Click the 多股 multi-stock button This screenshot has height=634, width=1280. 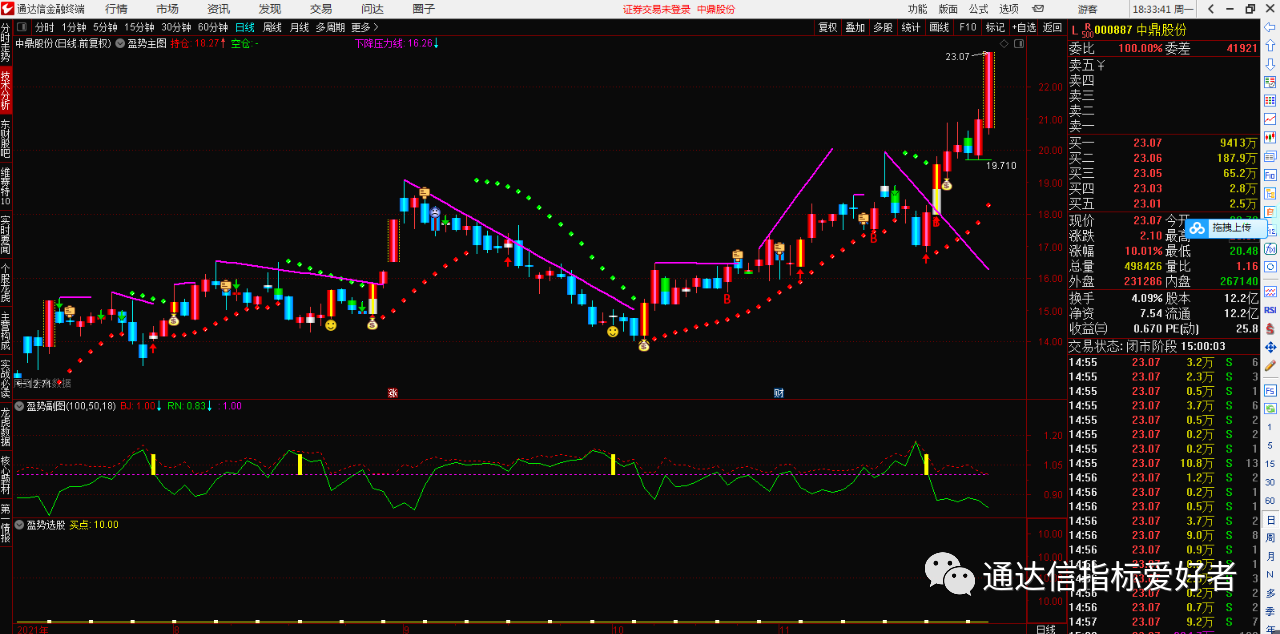883,28
